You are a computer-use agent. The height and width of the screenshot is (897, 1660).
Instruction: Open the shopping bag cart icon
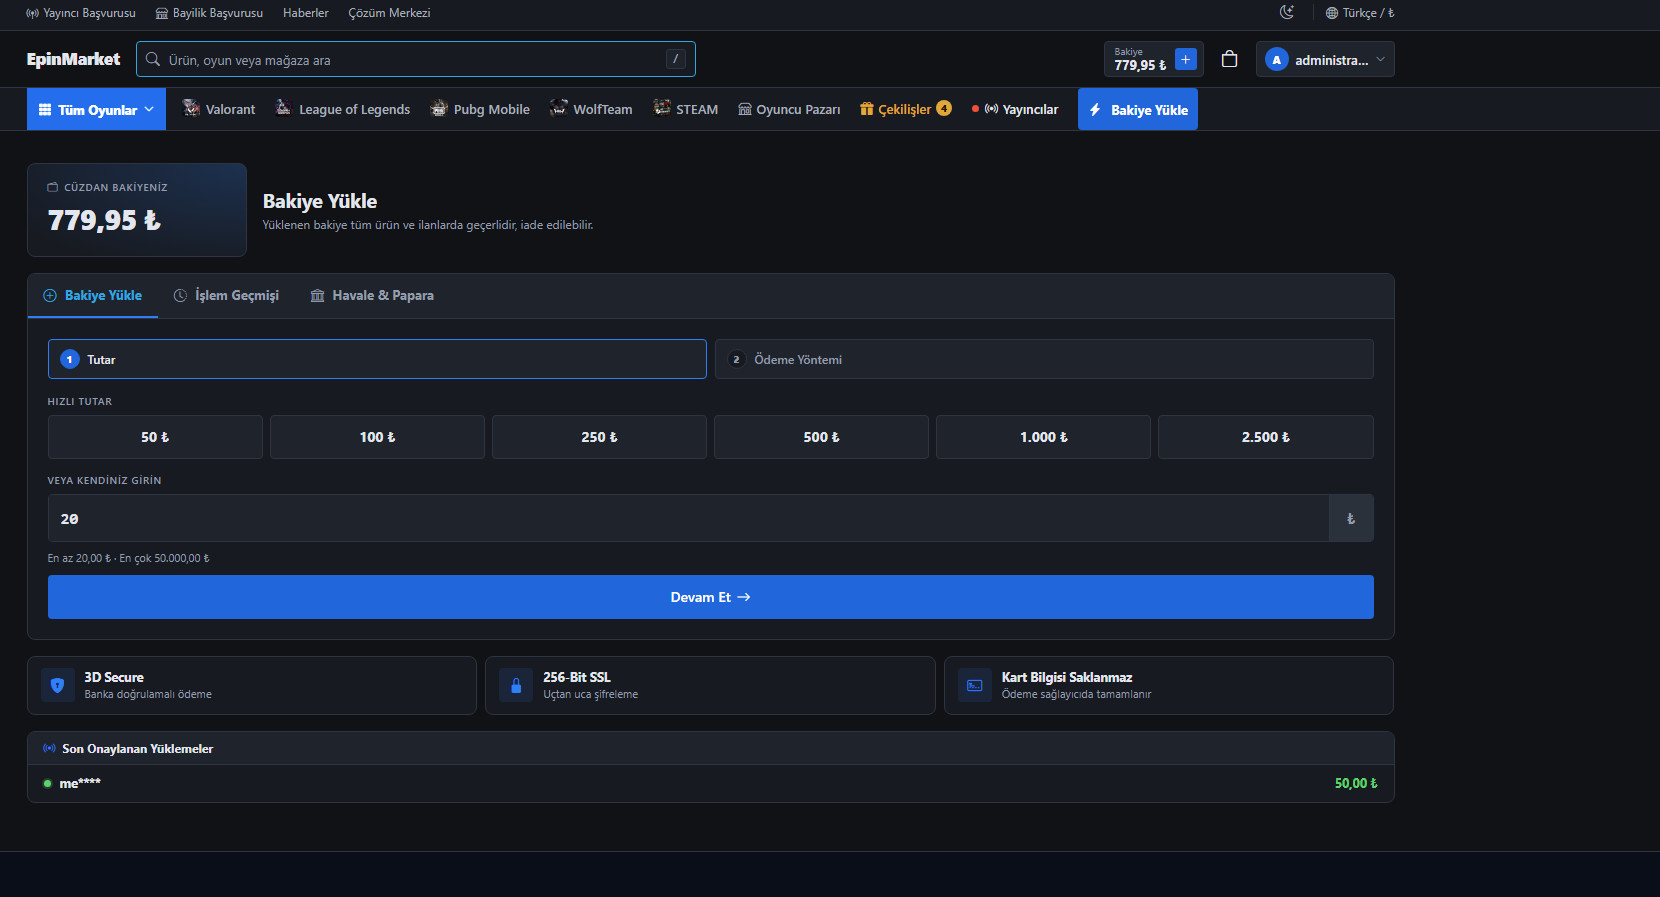point(1229,59)
